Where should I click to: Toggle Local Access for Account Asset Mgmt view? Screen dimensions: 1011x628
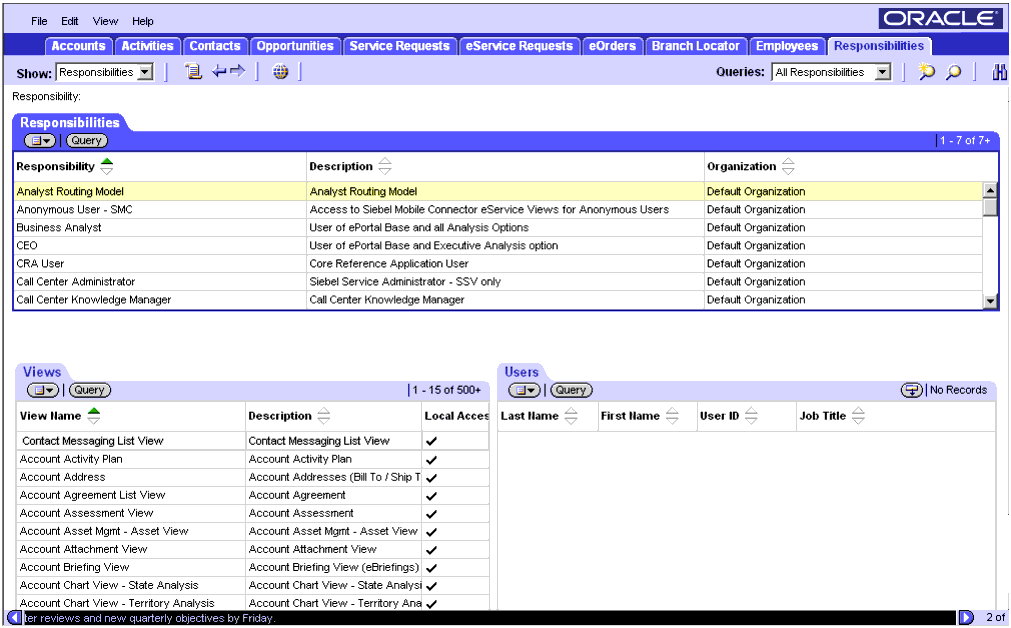431,532
